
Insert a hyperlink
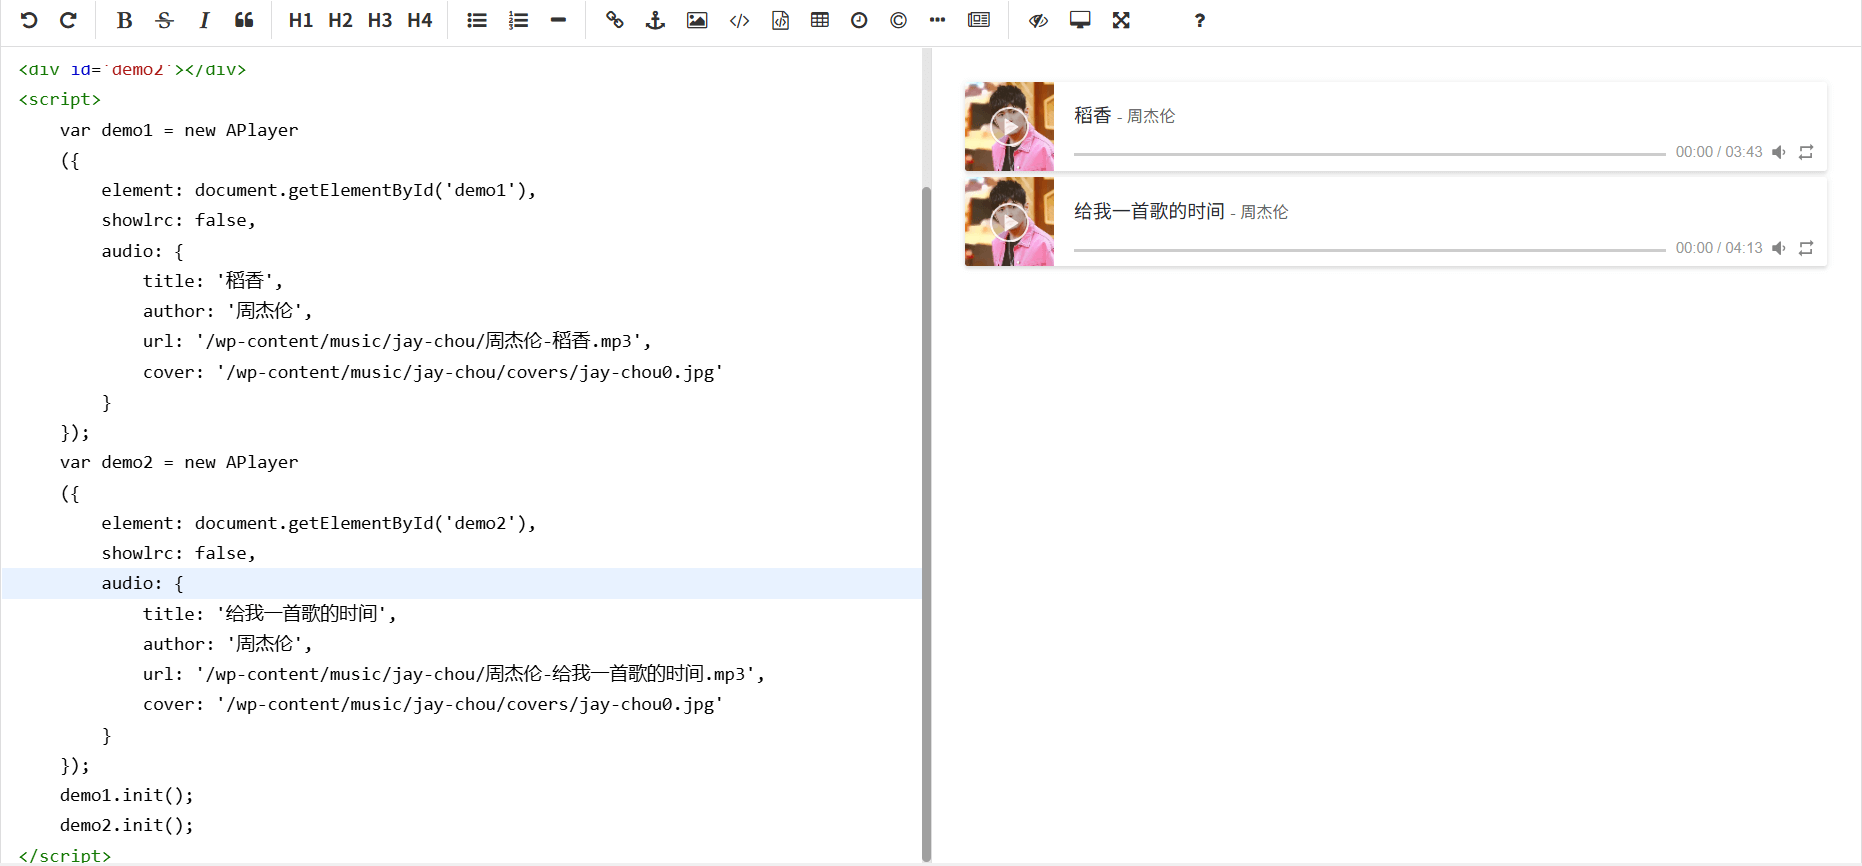tap(615, 20)
